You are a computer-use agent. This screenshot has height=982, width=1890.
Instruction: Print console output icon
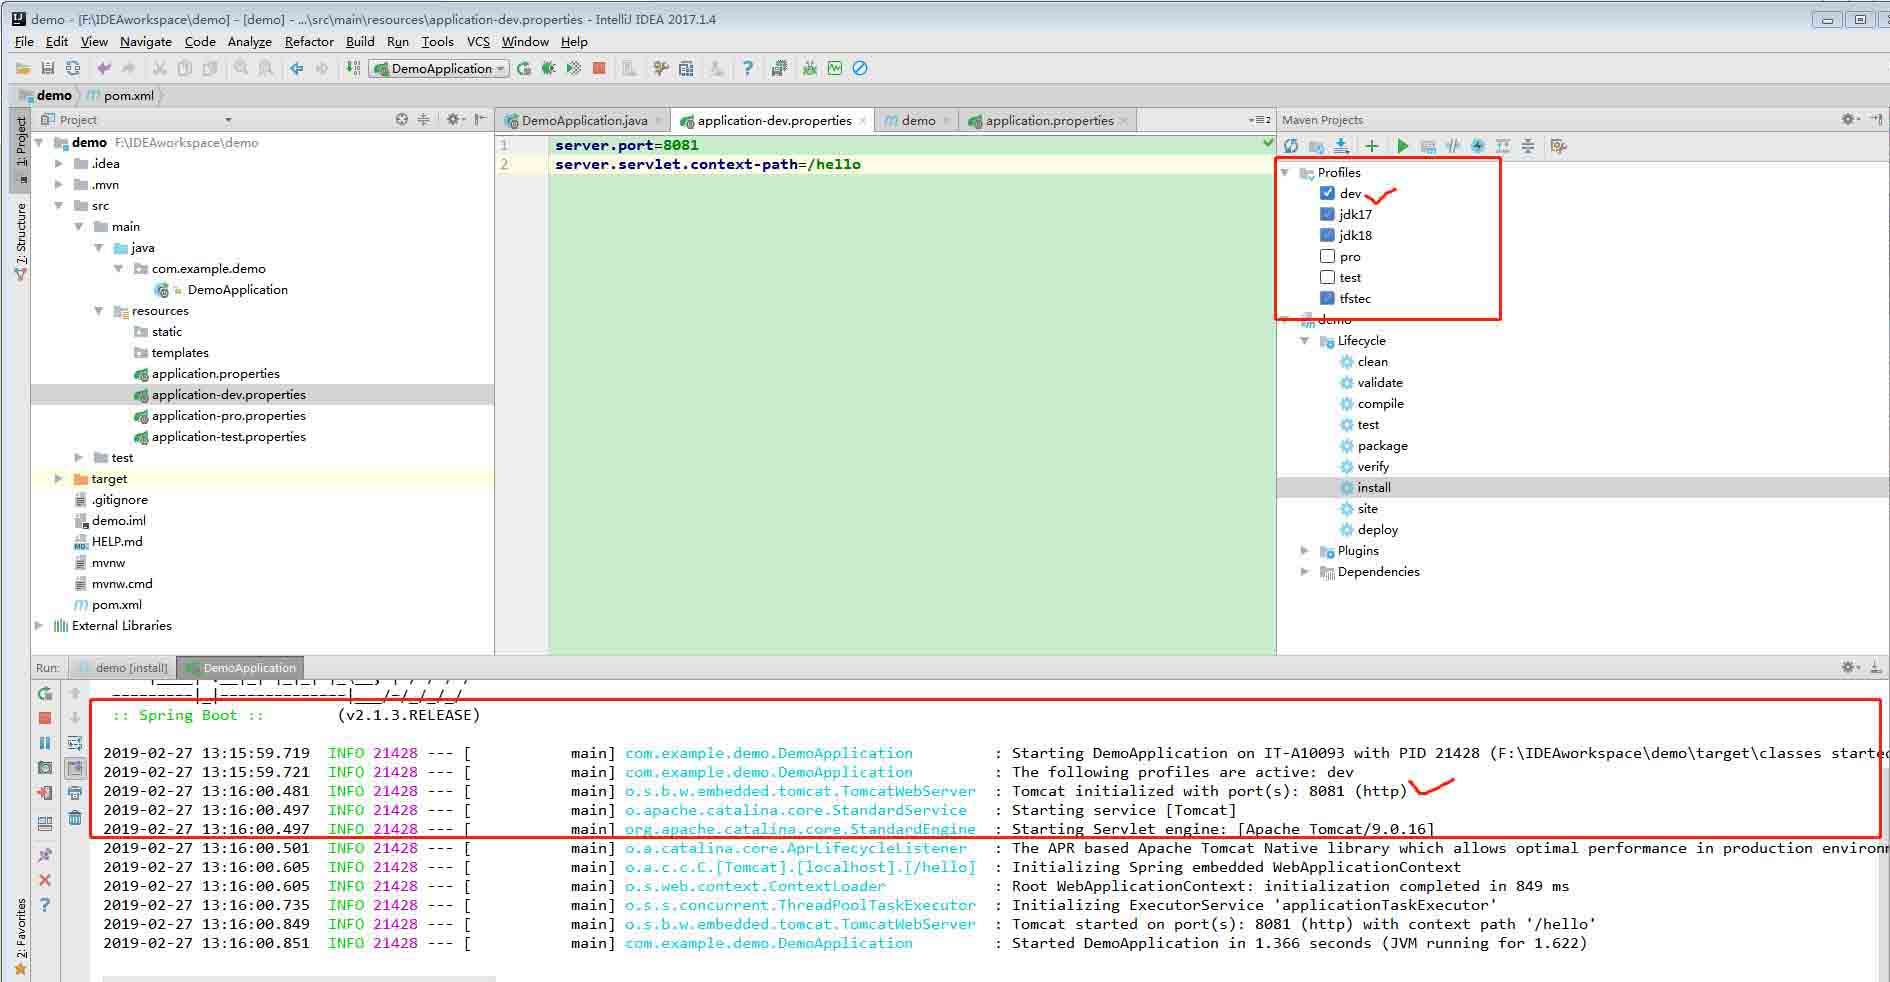75,793
